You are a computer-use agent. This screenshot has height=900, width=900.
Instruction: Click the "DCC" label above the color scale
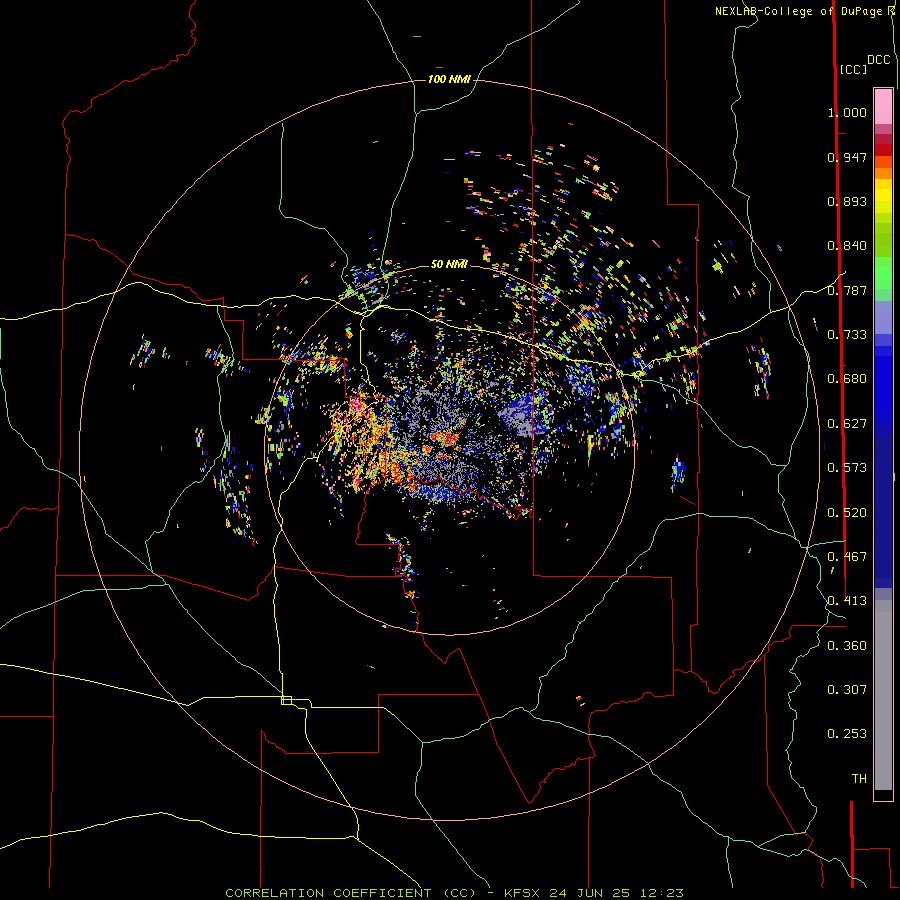coord(878,60)
